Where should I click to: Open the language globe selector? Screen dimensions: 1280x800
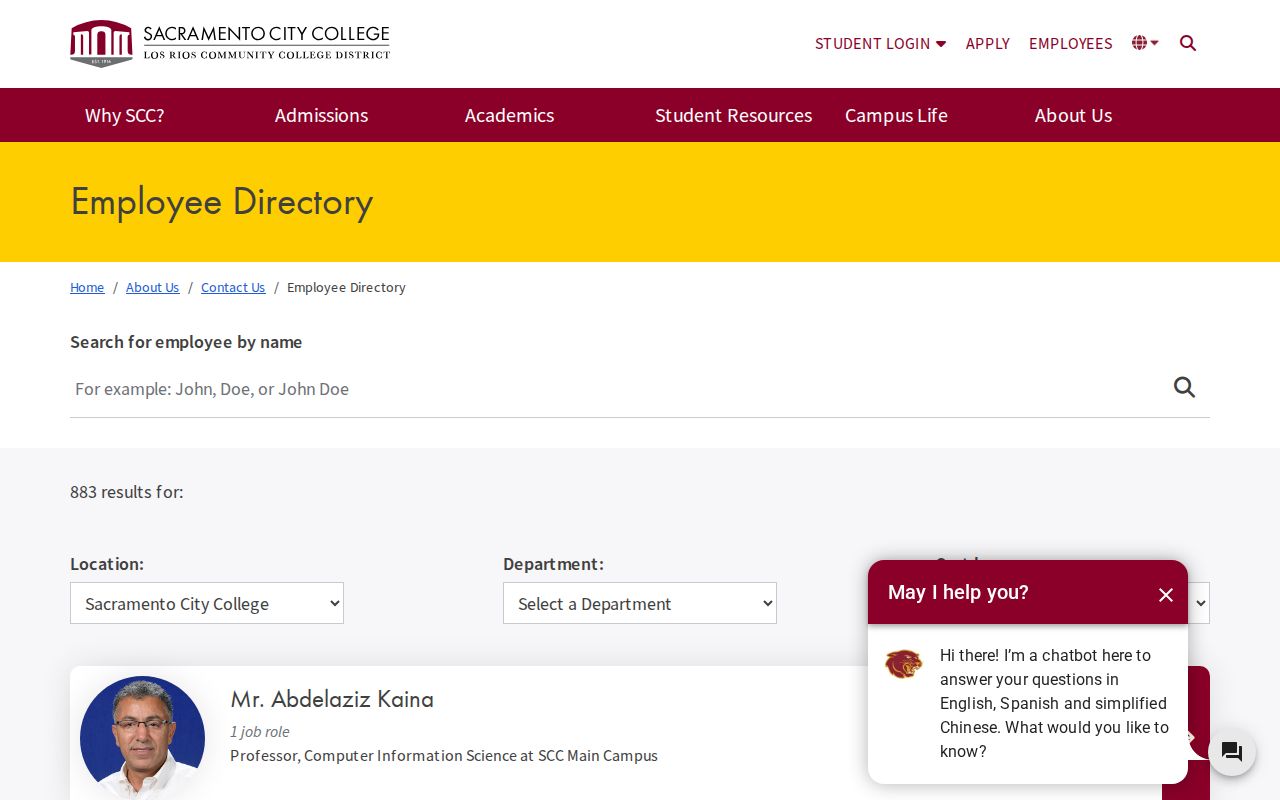1145,43
